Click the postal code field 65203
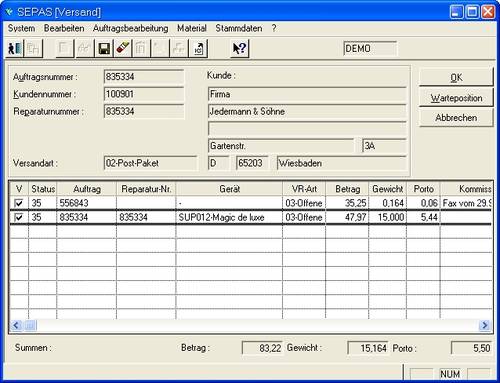The width and height of the screenshot is (500, 383). click(x=252, y=163)
